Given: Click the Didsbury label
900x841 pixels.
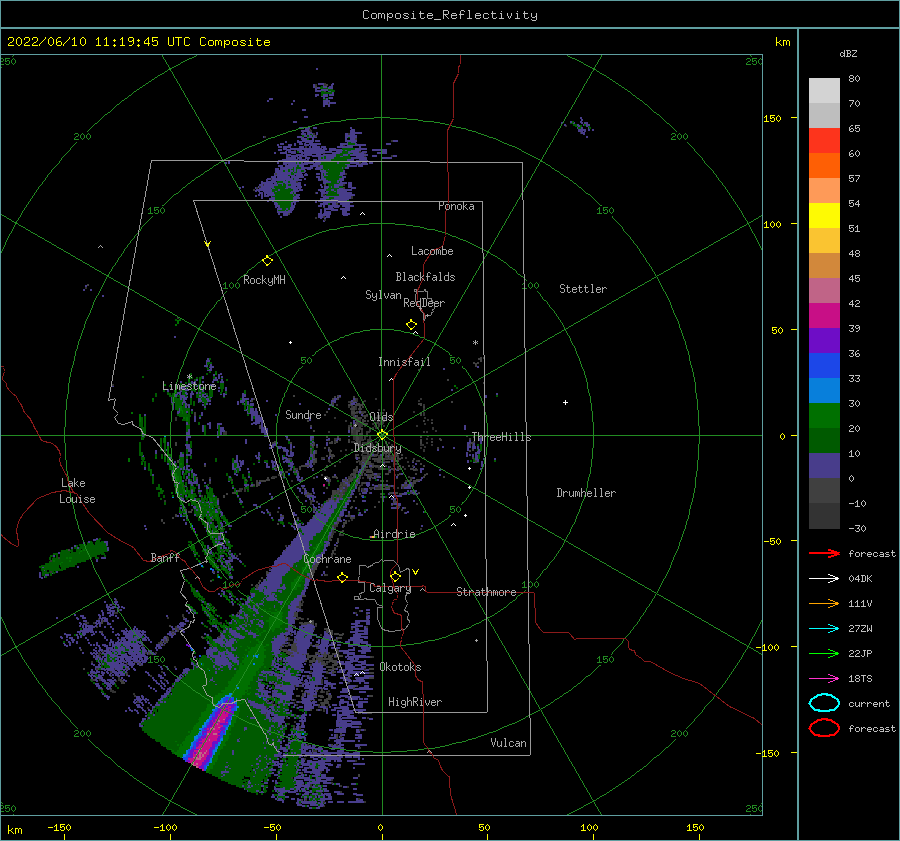Looking at the screenshot, I should point(377,448).
